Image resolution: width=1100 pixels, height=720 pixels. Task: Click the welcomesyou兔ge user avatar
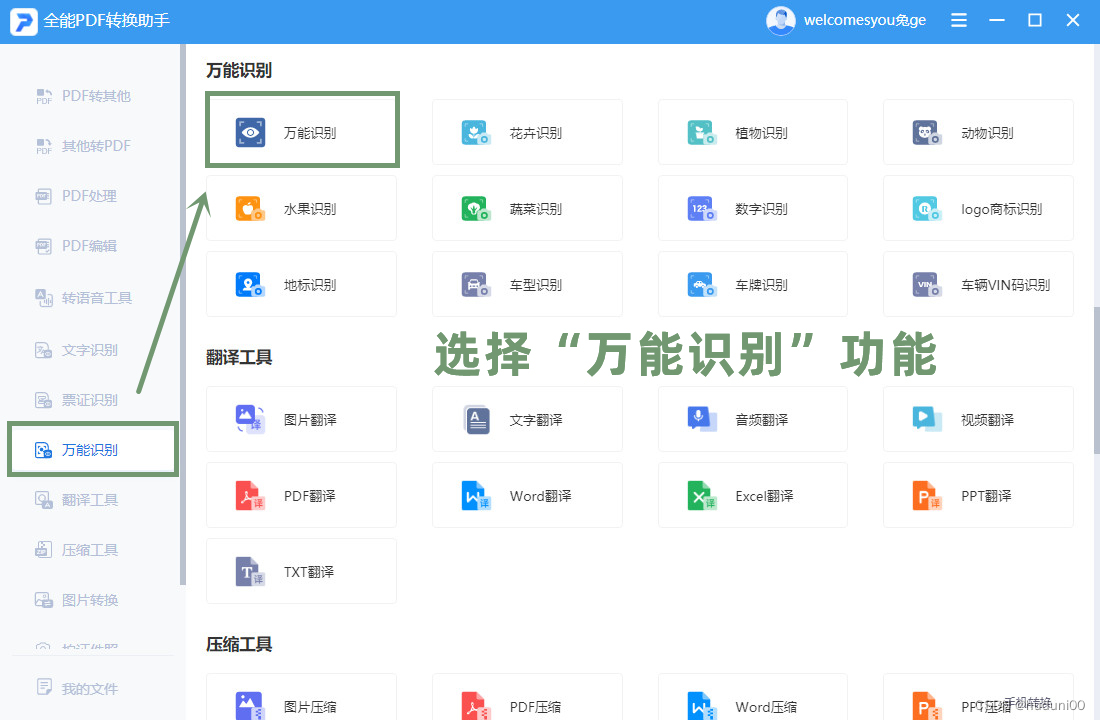(781, 19)
